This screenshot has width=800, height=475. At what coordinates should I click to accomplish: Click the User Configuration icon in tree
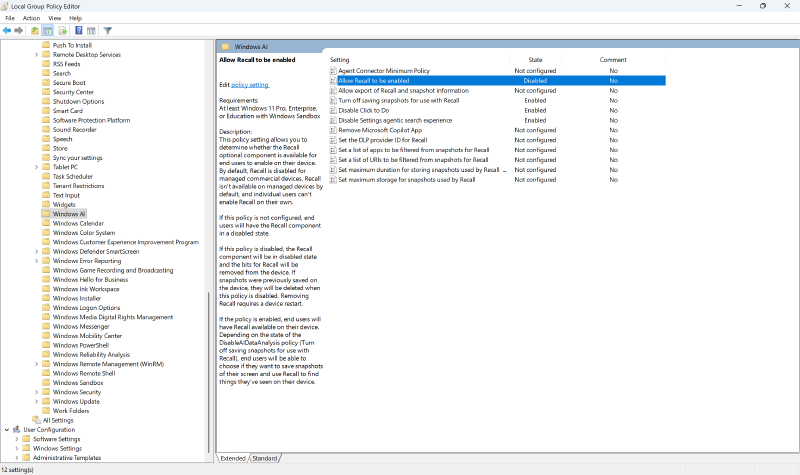tap(16, 430)
